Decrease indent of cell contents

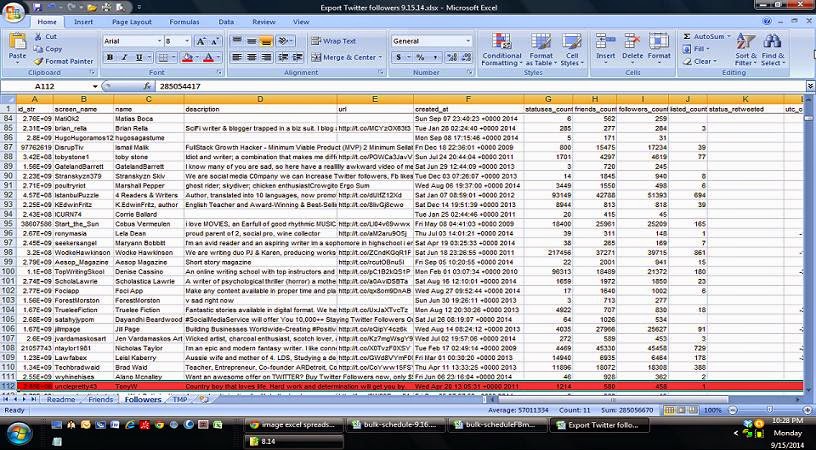(x=283, y=57)
